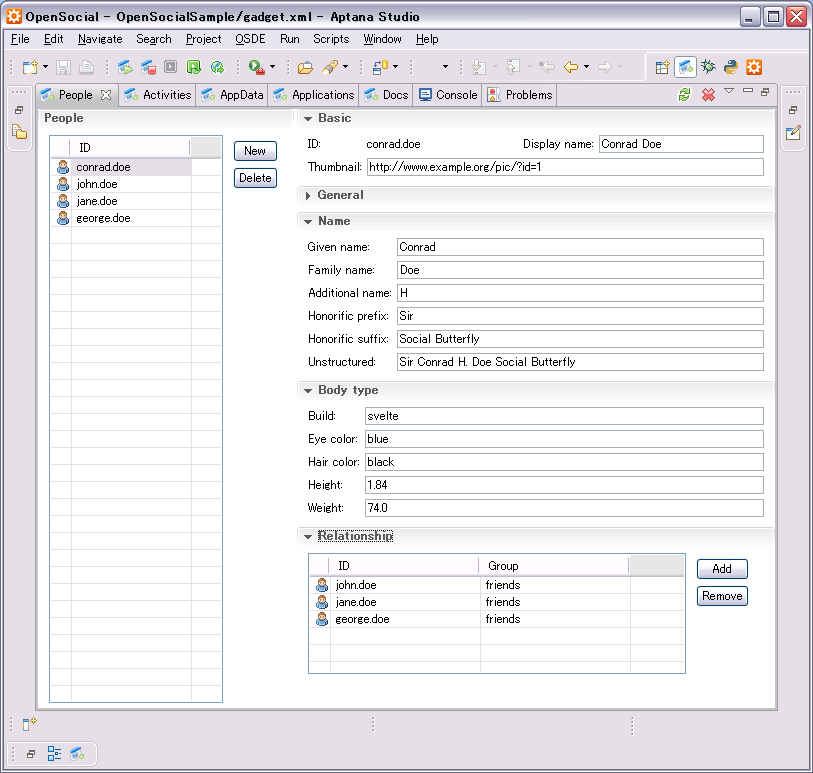Image resolution: width=813 pixels, height=773 pixels.
Task: Click the New person button
Action: coord(255,151)
